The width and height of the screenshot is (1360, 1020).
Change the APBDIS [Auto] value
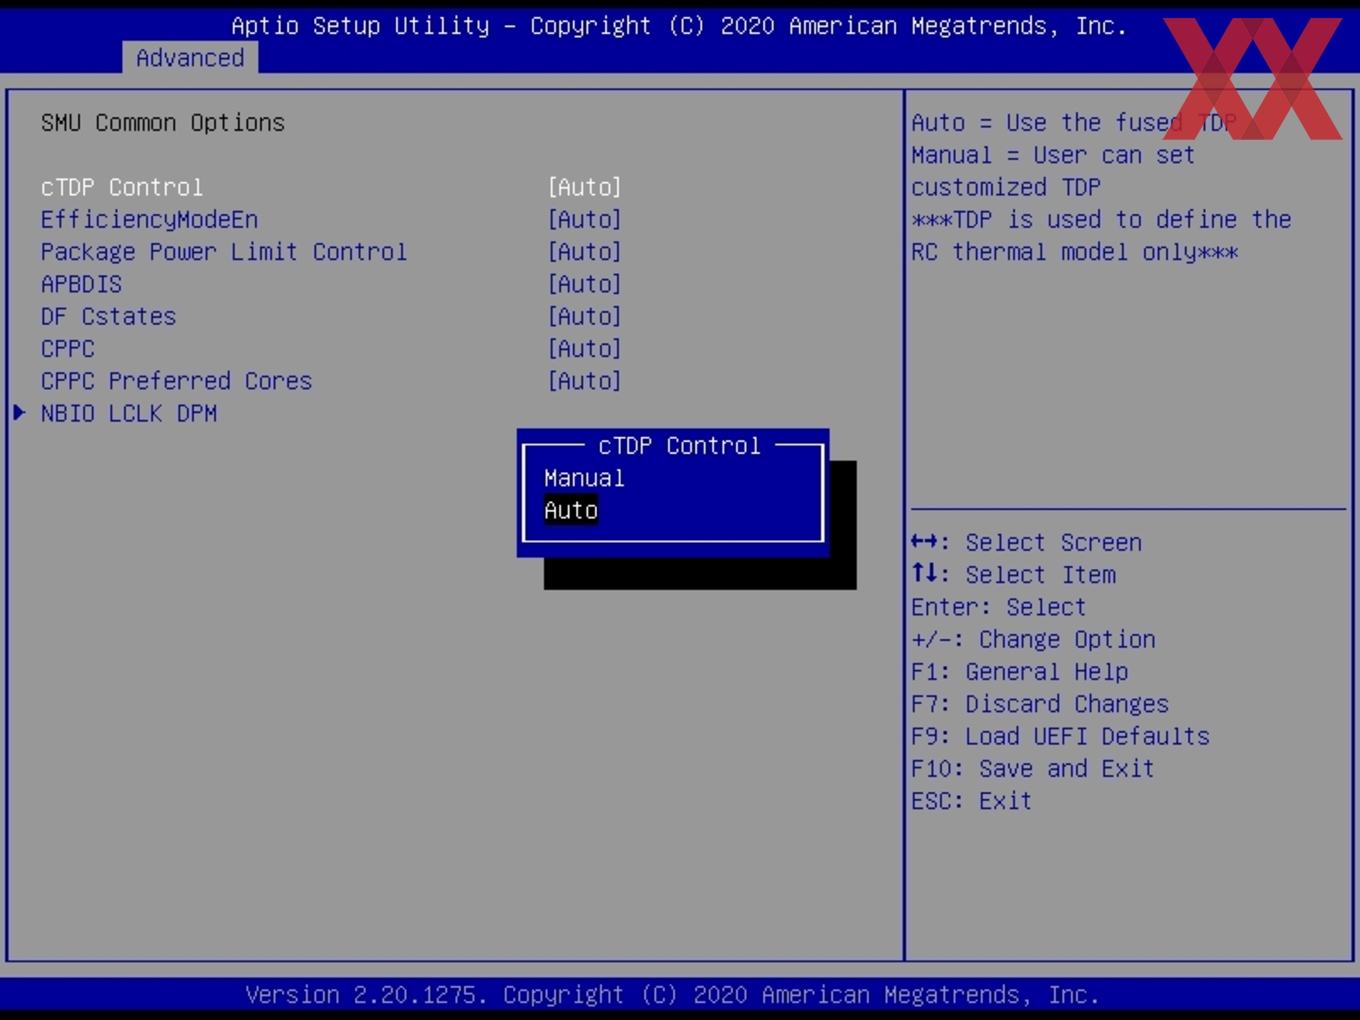[x=585, y=284]
